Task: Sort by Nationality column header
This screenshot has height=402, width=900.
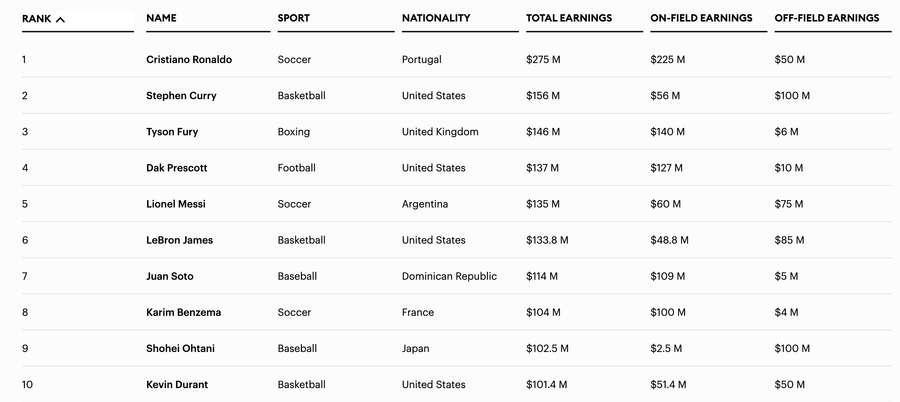Action: tap(435, 18)
